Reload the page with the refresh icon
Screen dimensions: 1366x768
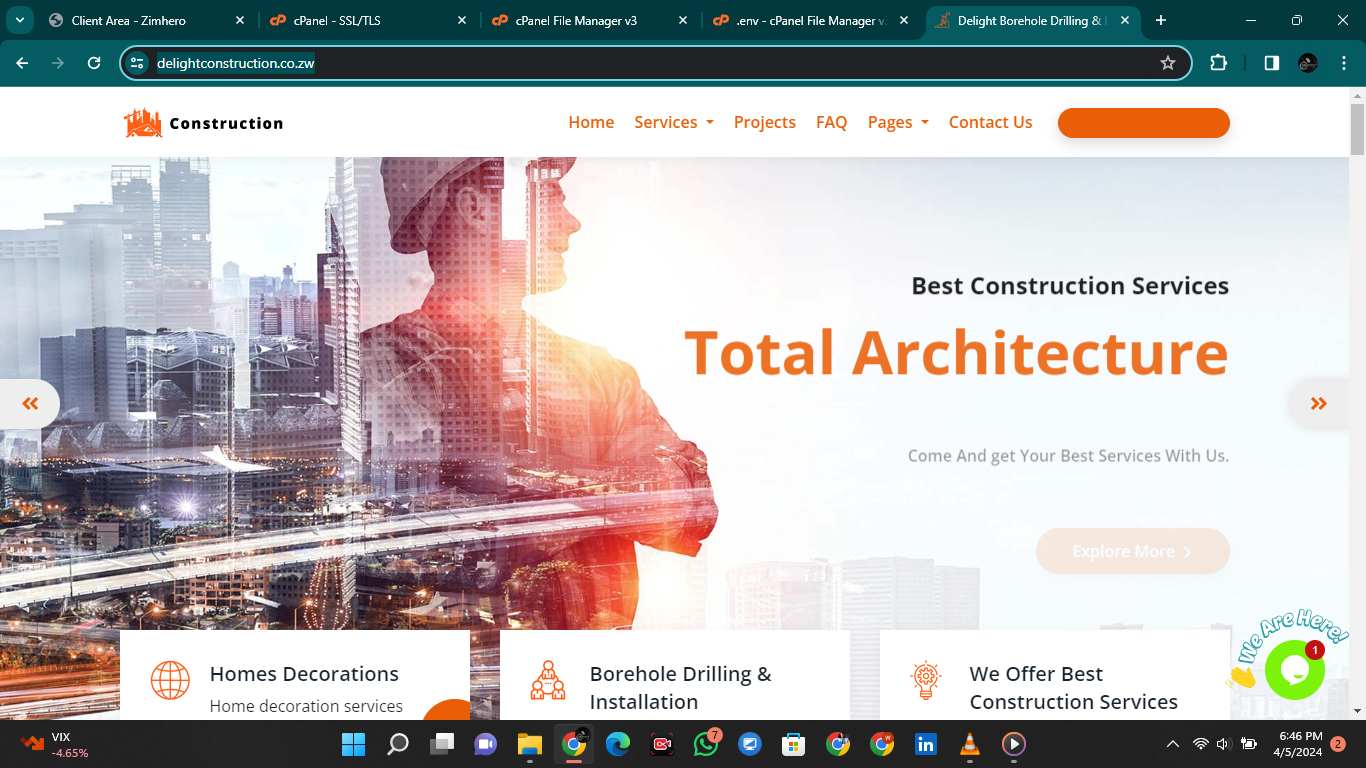coord(94,63)
